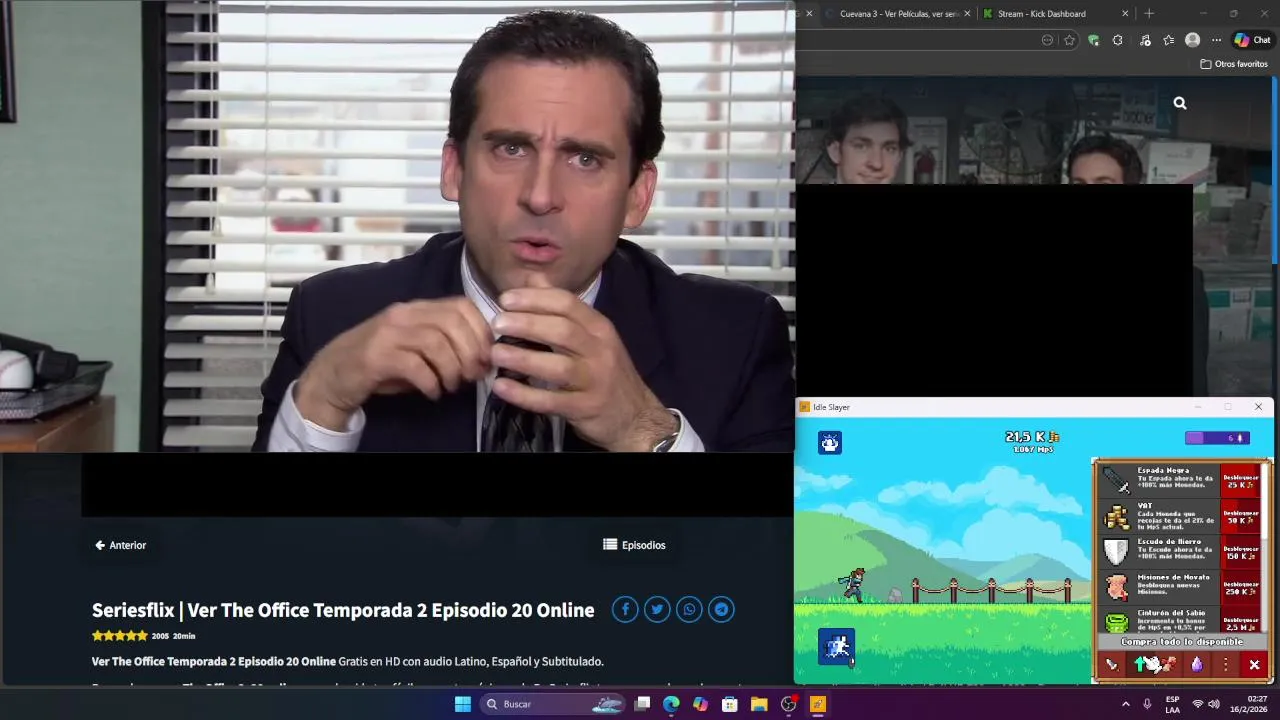Open Copilot from the taskbar
Screen dimensions: 1280x720
click(x=700, y=704)
